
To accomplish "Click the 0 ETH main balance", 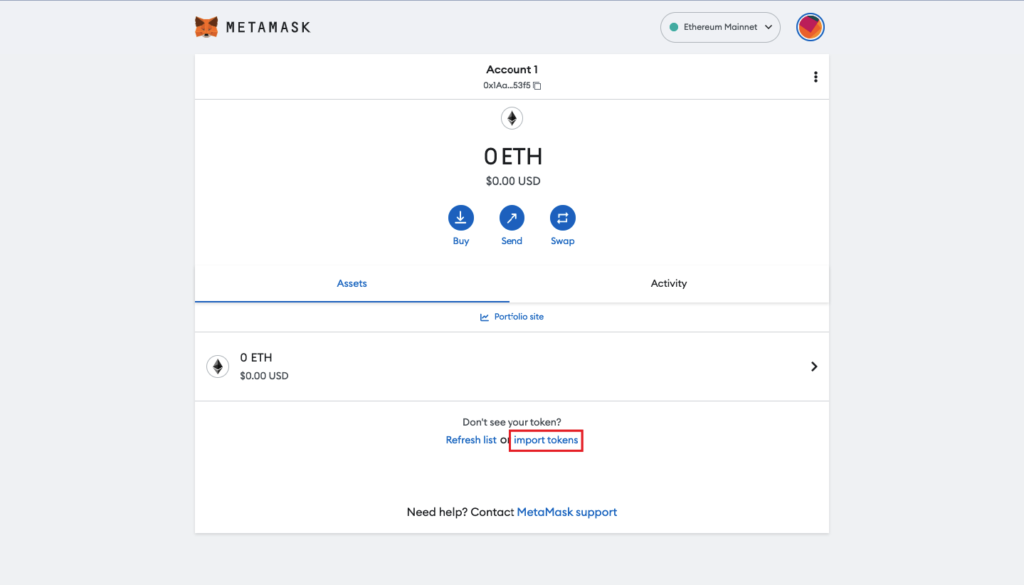I will pos(513,157).
